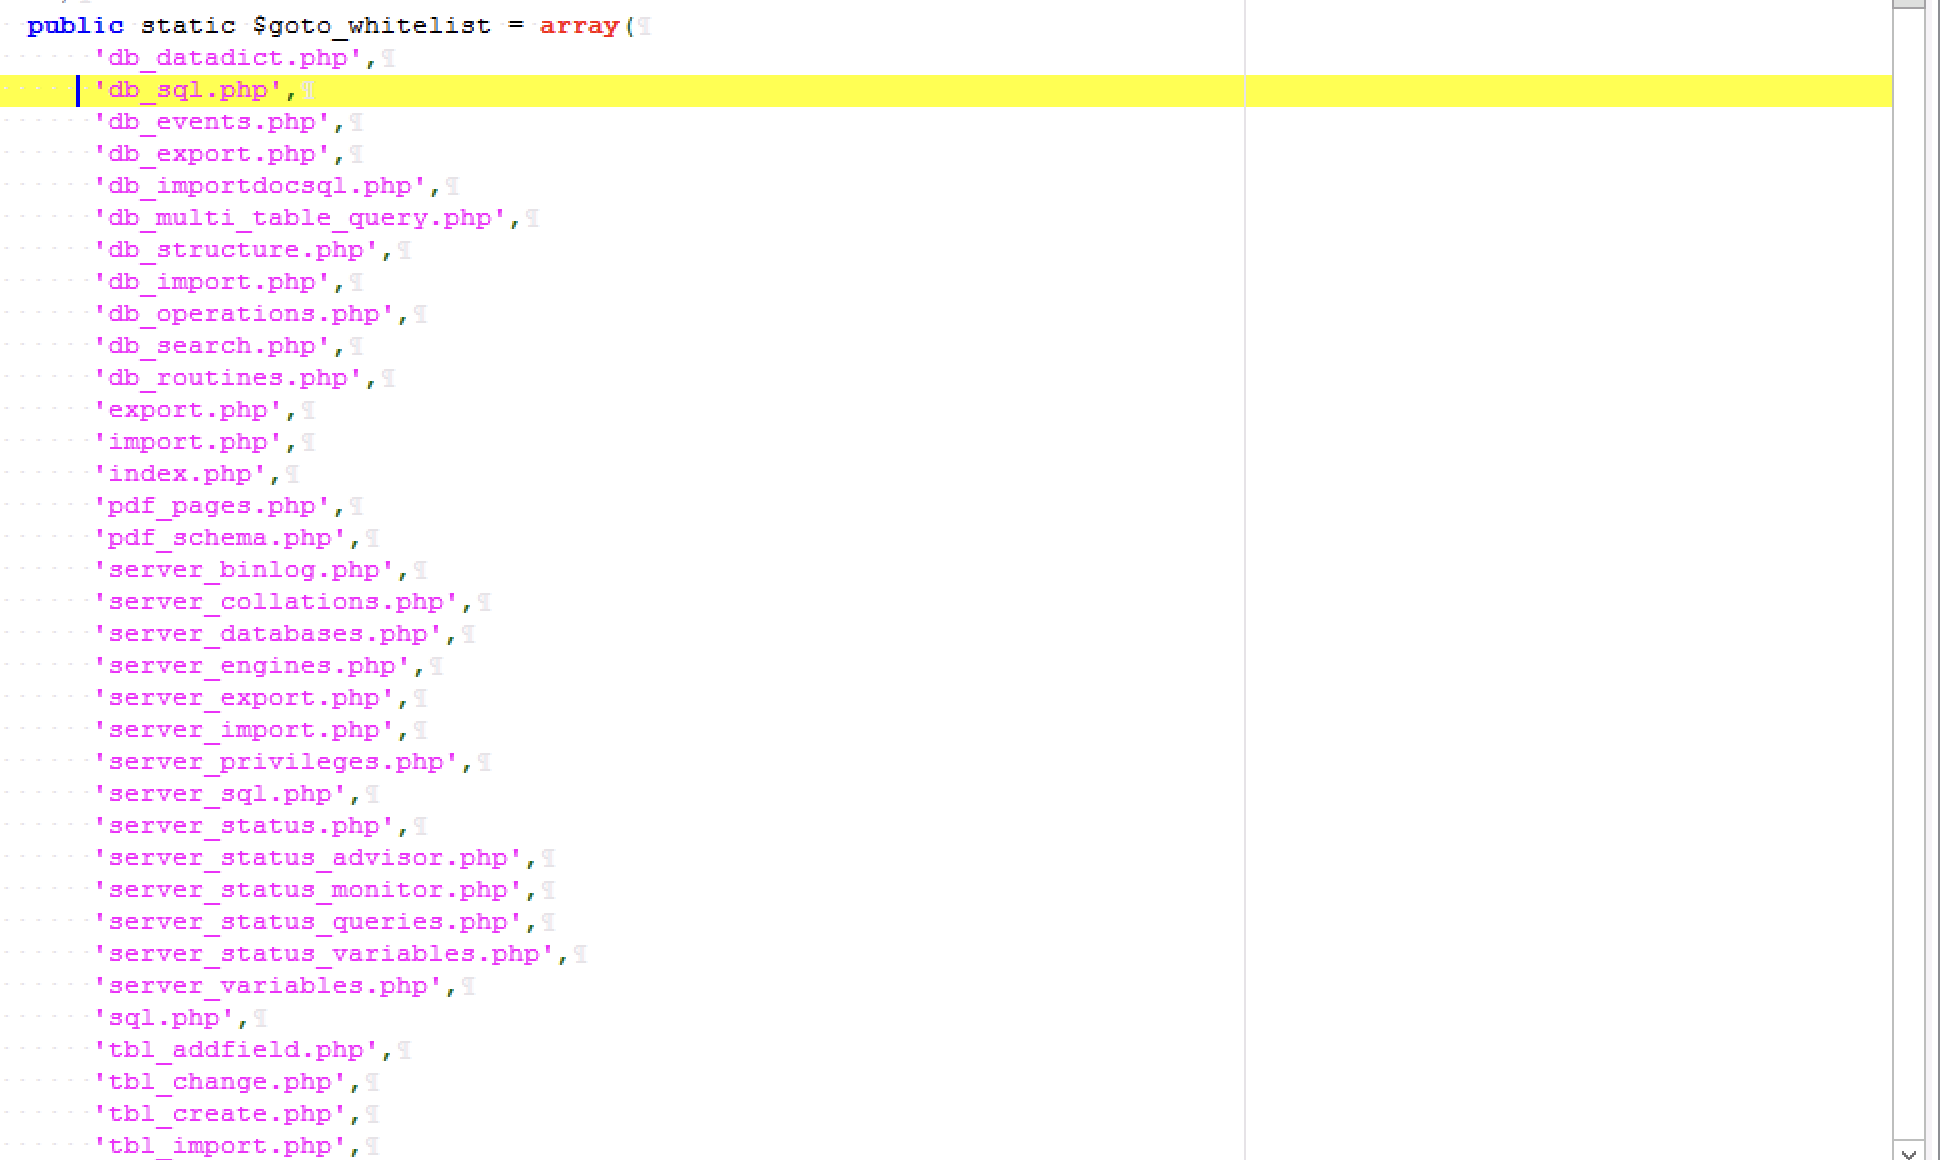Viewport: 1940px width, 1160px height.
Task: Click the 'static' keyword
Action: [x=188, y=26]
